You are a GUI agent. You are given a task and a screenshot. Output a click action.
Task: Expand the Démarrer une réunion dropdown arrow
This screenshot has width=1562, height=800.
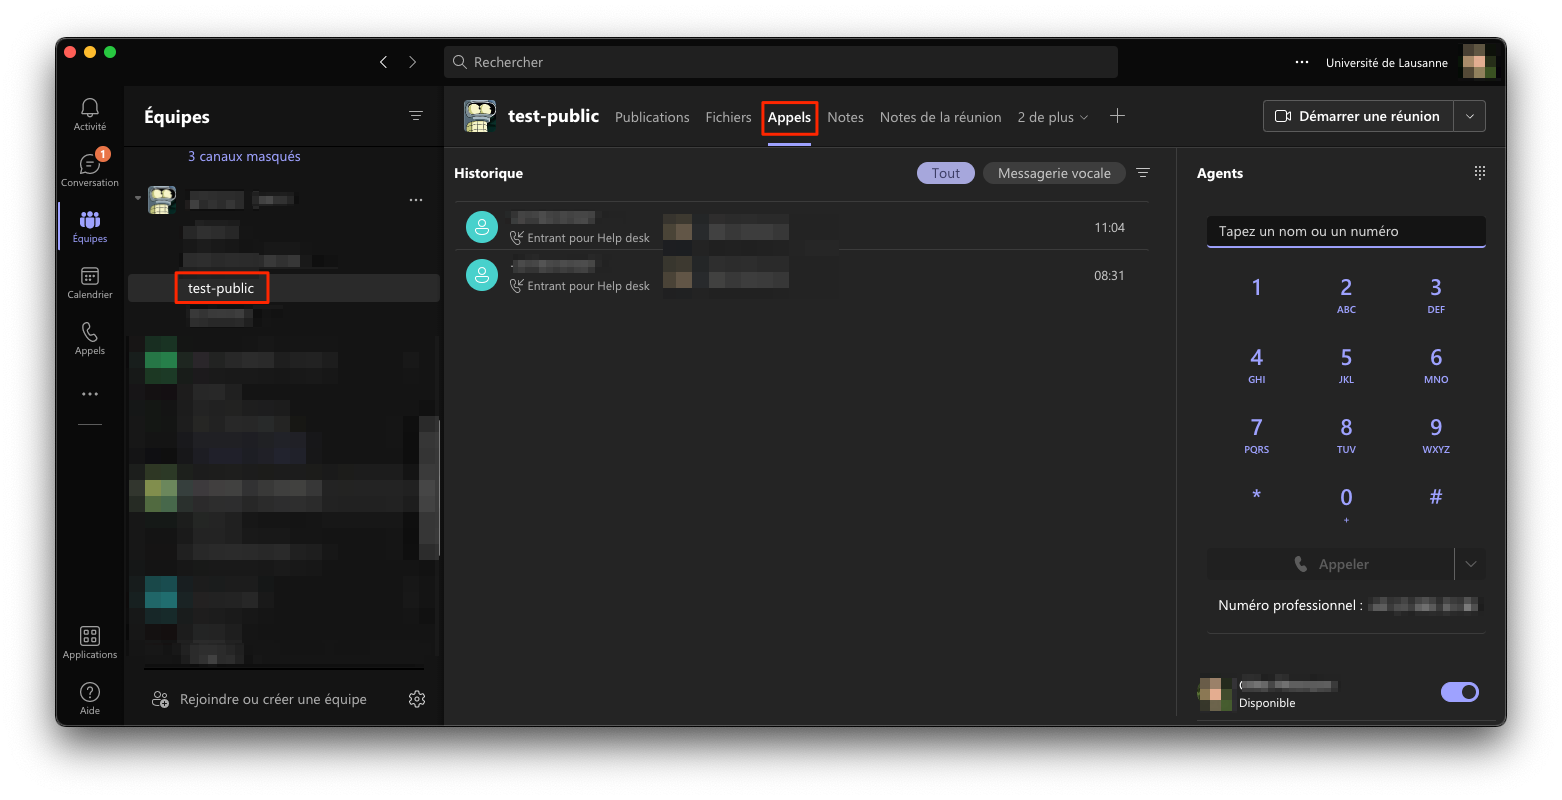[1469, 116]
